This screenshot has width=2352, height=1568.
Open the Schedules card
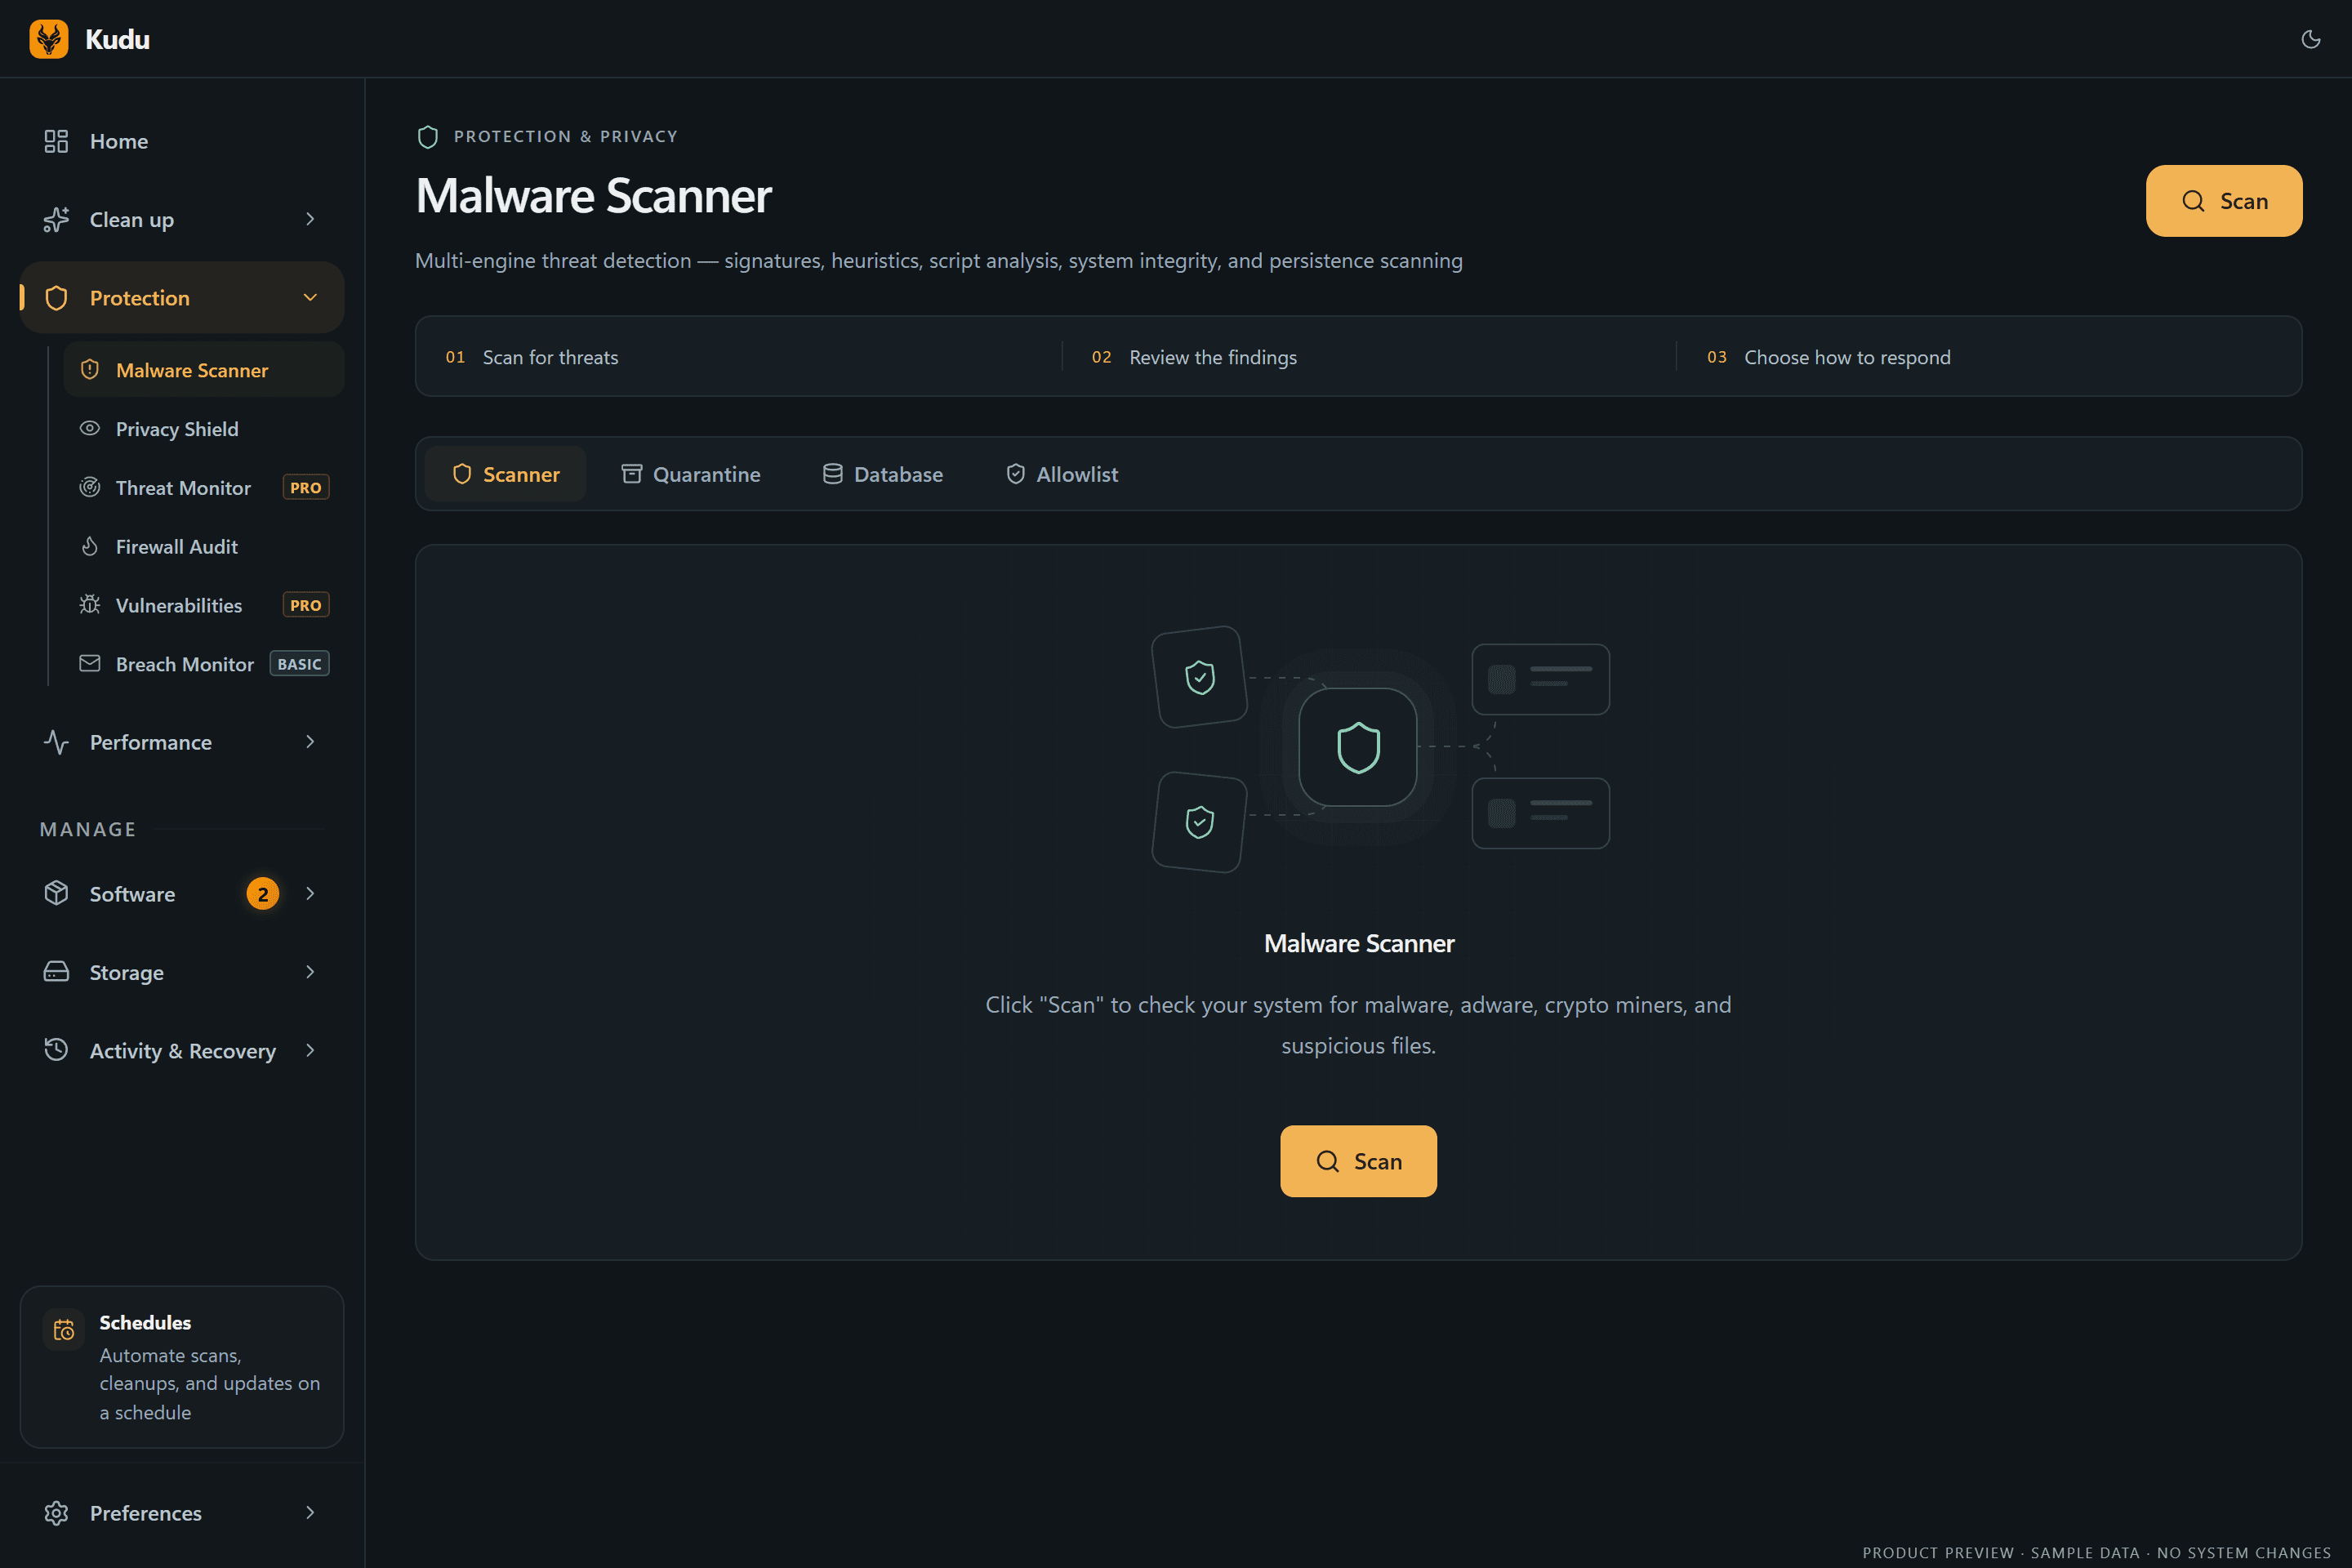(x=182, y=1367)
